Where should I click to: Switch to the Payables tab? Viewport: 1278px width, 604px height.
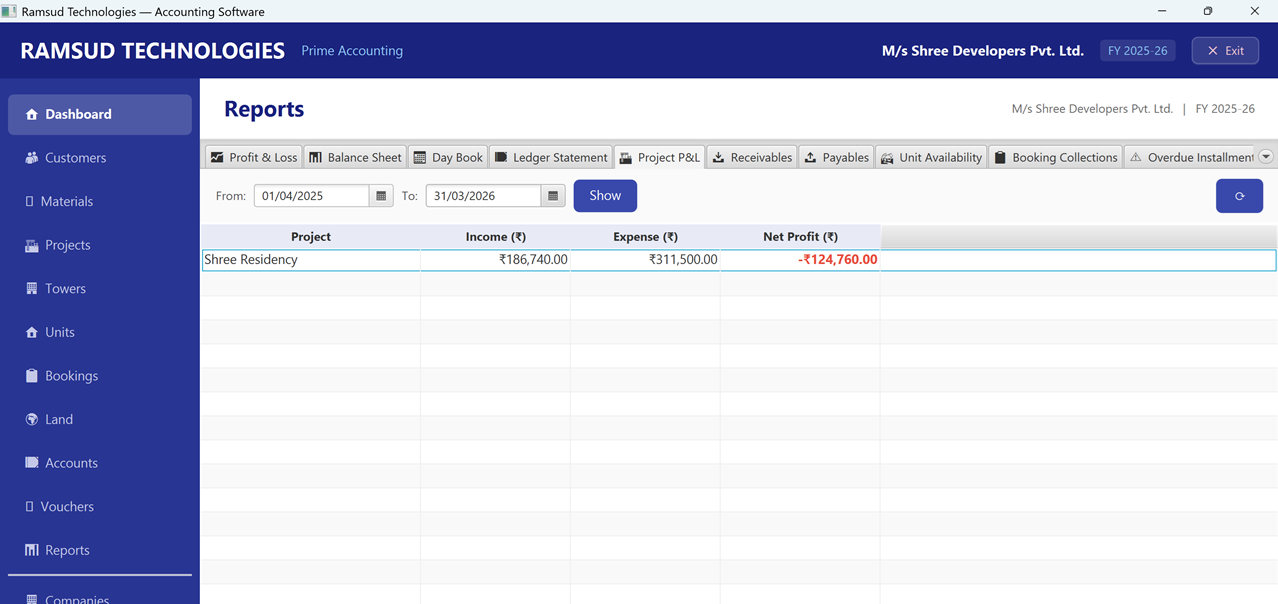click(837, 157)
